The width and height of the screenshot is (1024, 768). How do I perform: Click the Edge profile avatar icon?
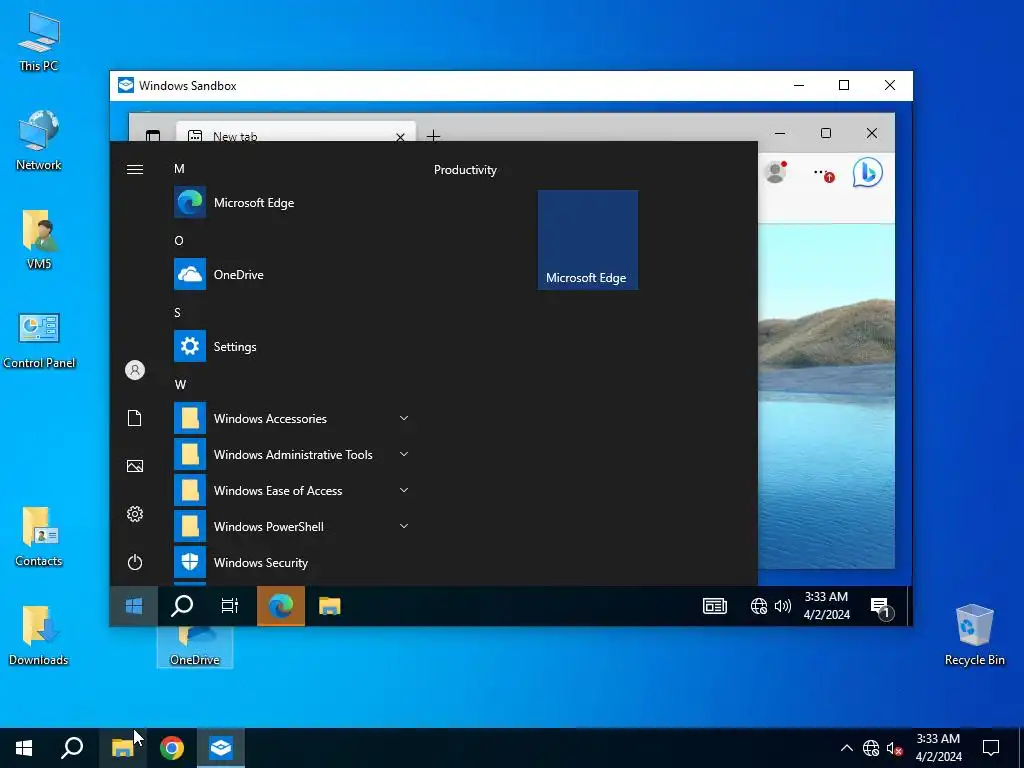(775, 172)
